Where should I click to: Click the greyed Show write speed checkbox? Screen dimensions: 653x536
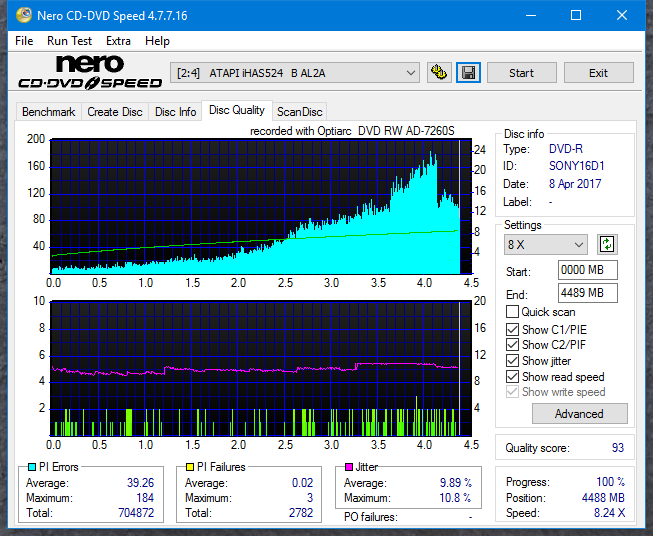coord(512,392)
